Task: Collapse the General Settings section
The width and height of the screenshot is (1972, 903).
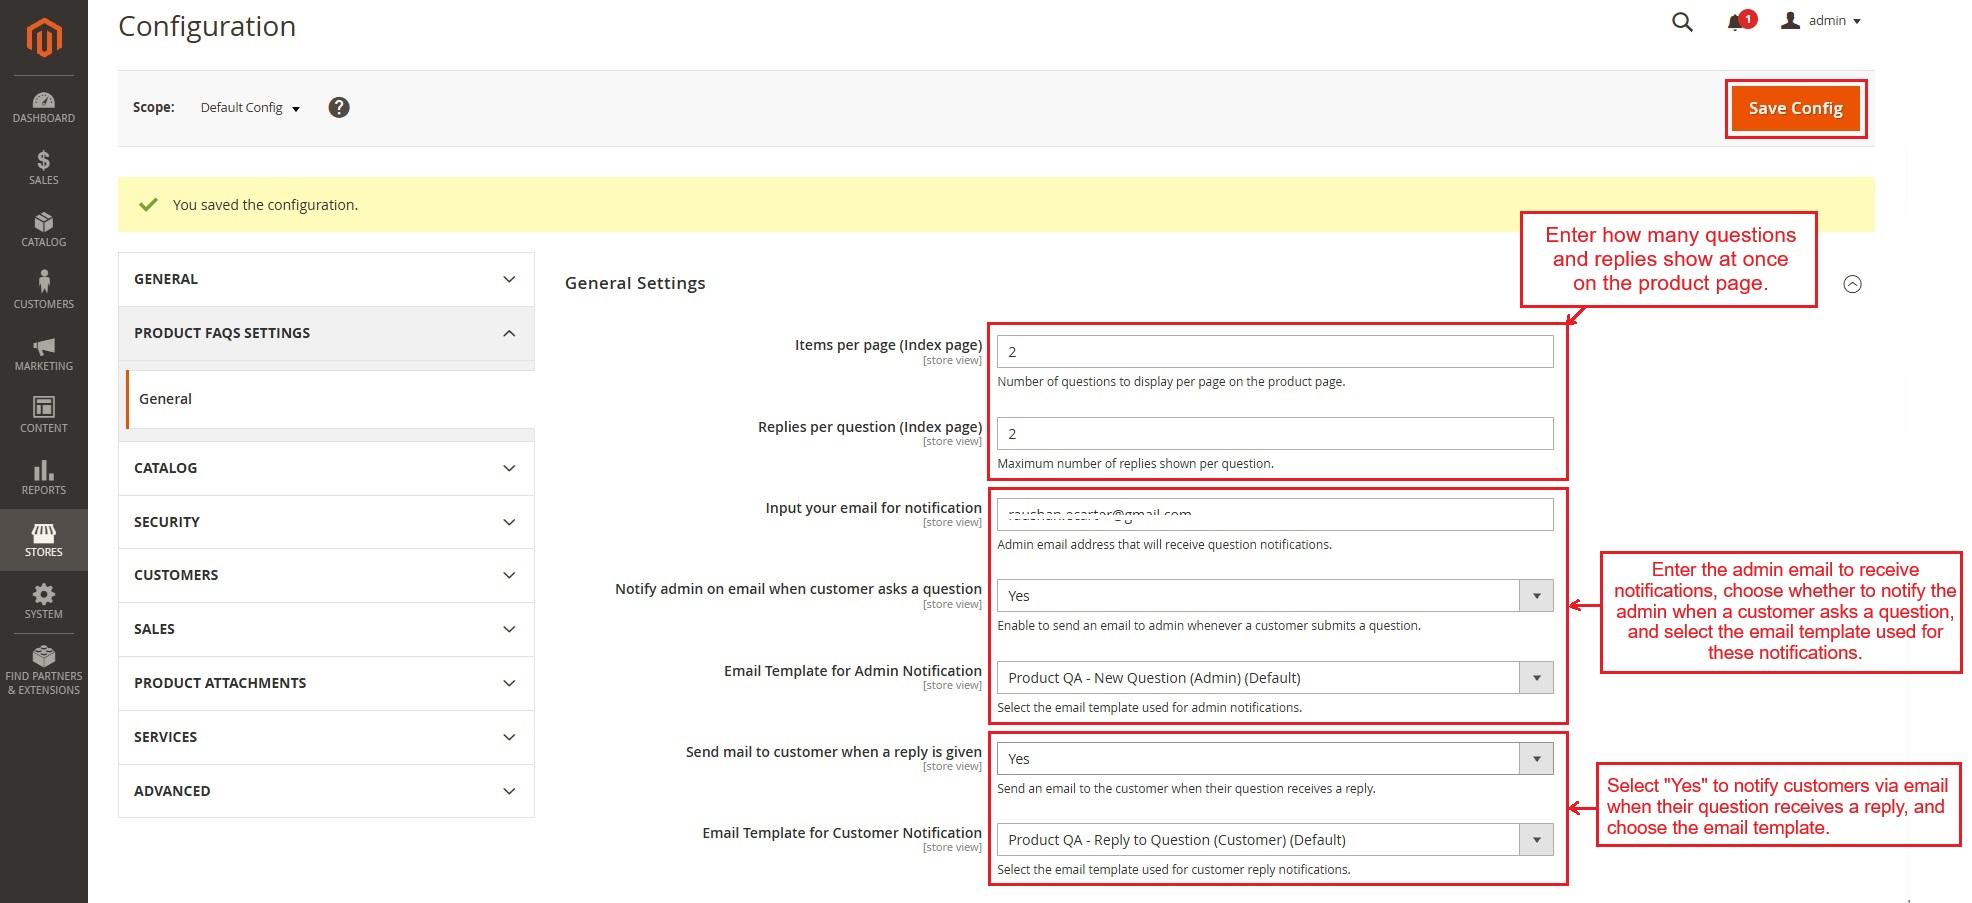Action: pos(1852,284)
